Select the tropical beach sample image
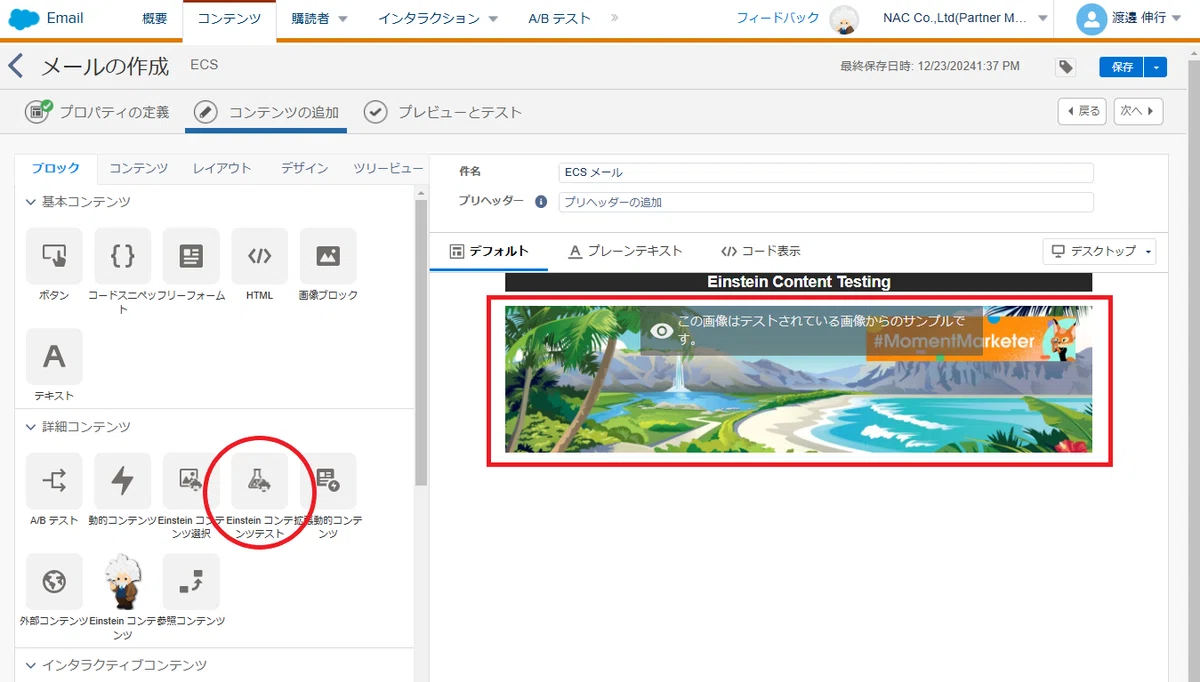 point(798,380)
